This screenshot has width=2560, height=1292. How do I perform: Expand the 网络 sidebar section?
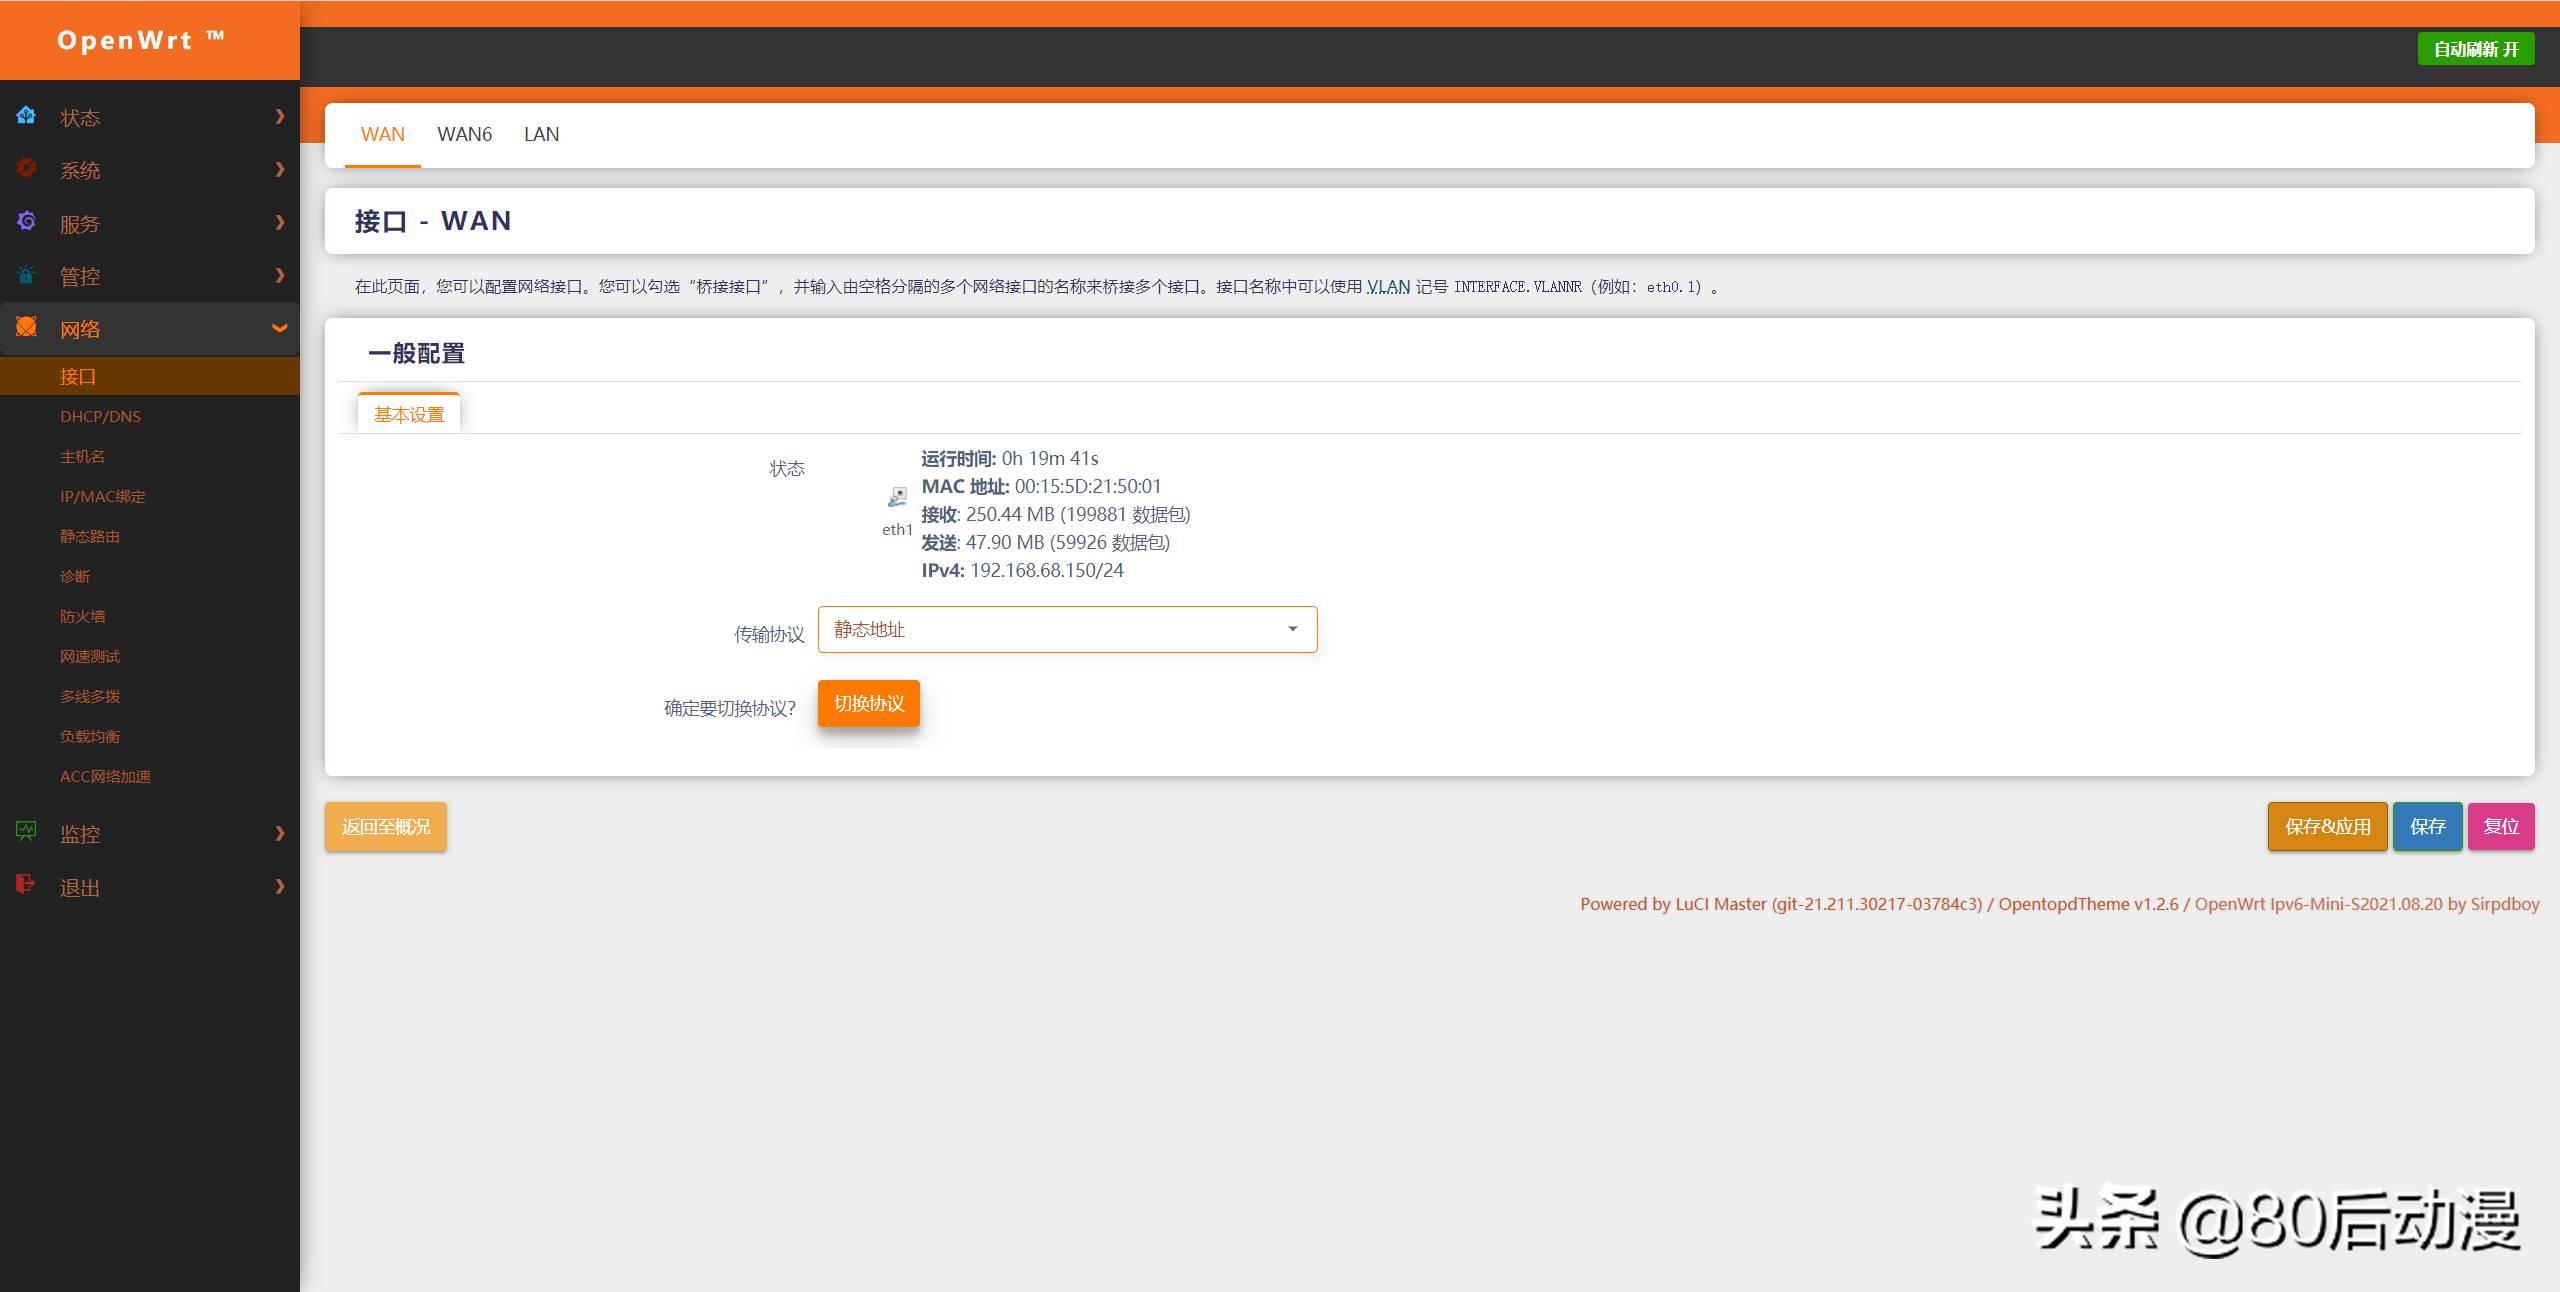tap(148, 328)
